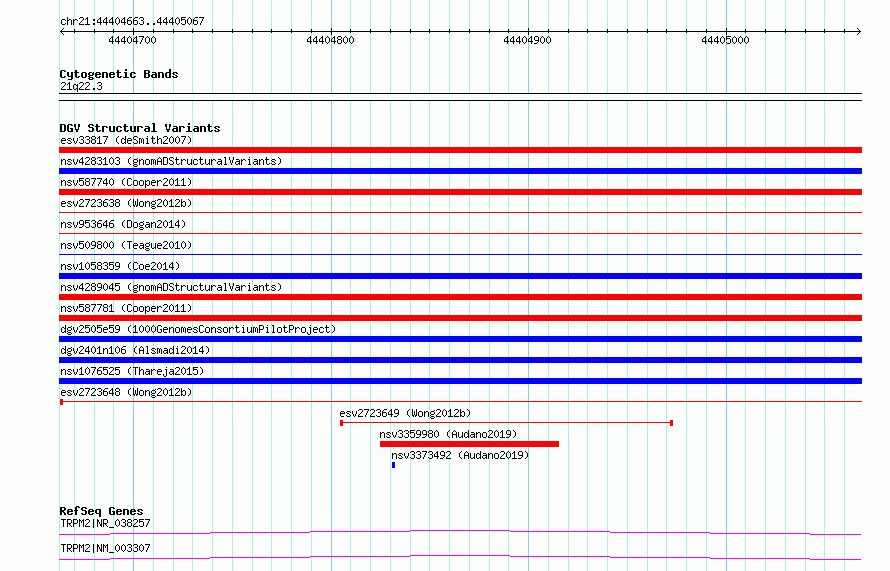Click the esv2723648 (Wong2012b) label
The height and width of the screenshot is (571, 890).
tap(126, 392)
